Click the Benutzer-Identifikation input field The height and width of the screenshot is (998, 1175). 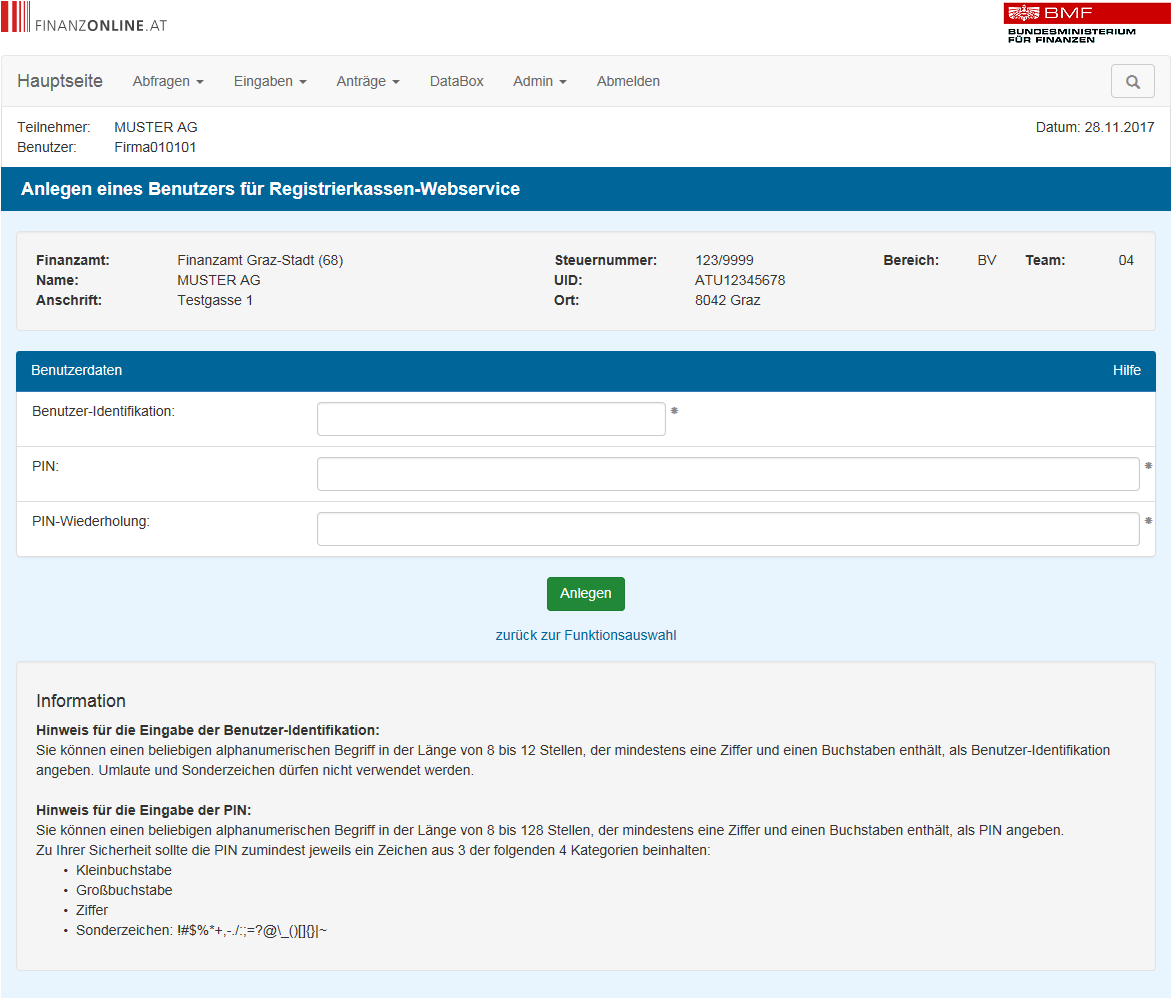[491, 419]
